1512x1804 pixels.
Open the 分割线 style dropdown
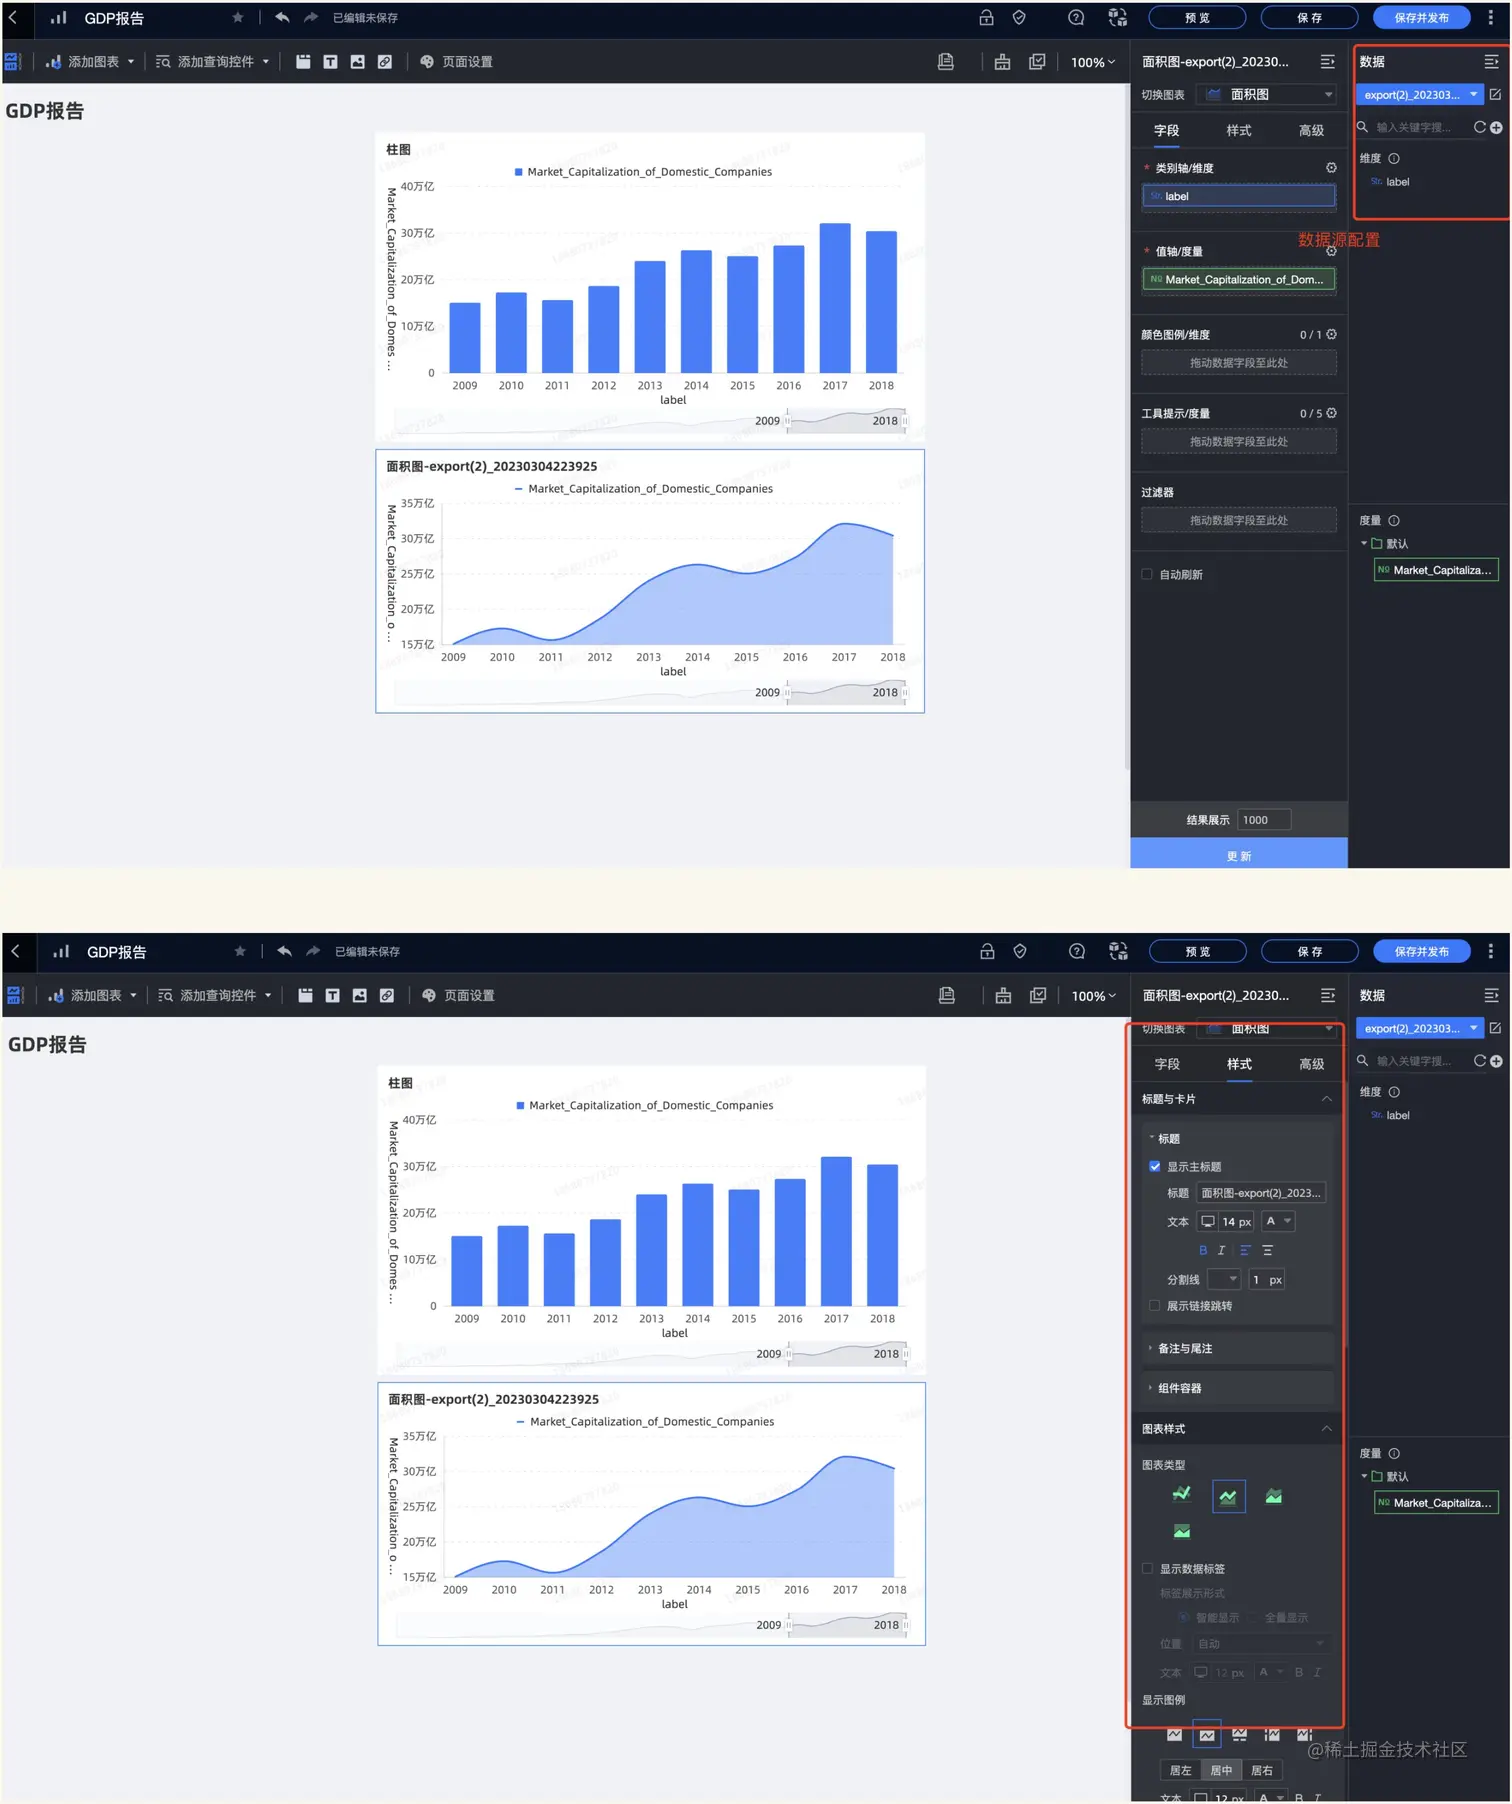click(1224, 1280)
